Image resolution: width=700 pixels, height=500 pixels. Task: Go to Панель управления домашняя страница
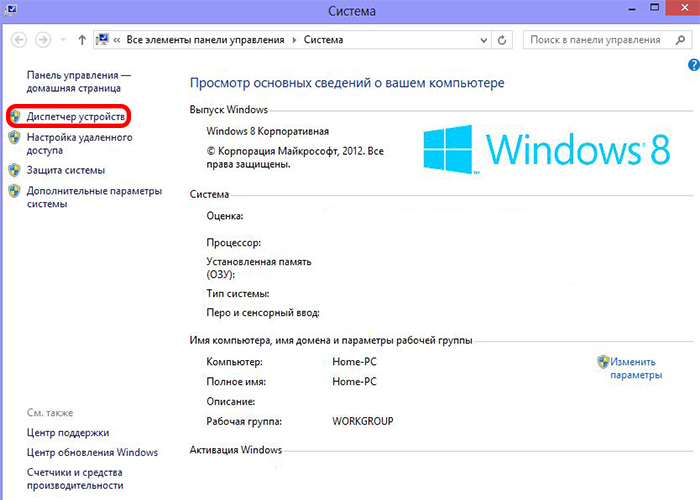point(79,82)
